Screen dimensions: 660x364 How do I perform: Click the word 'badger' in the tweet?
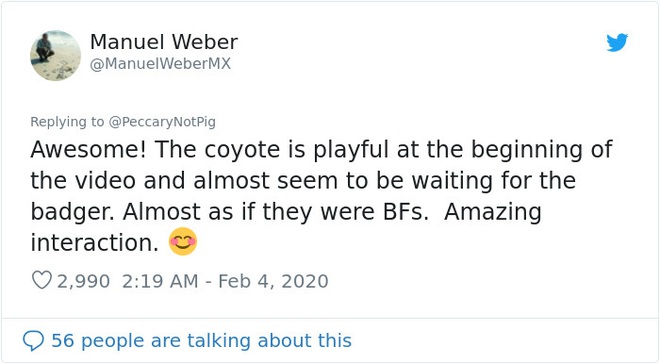(71, 211)
